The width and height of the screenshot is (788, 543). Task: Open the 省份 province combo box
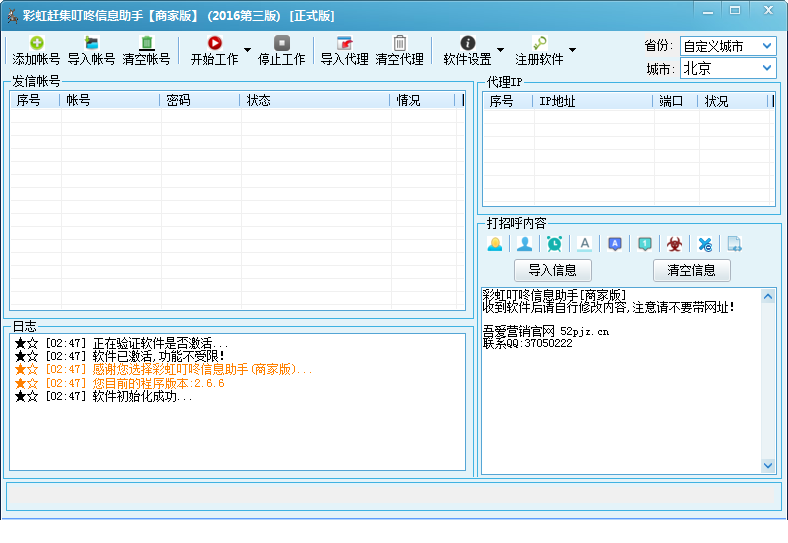tap(728, 46)
